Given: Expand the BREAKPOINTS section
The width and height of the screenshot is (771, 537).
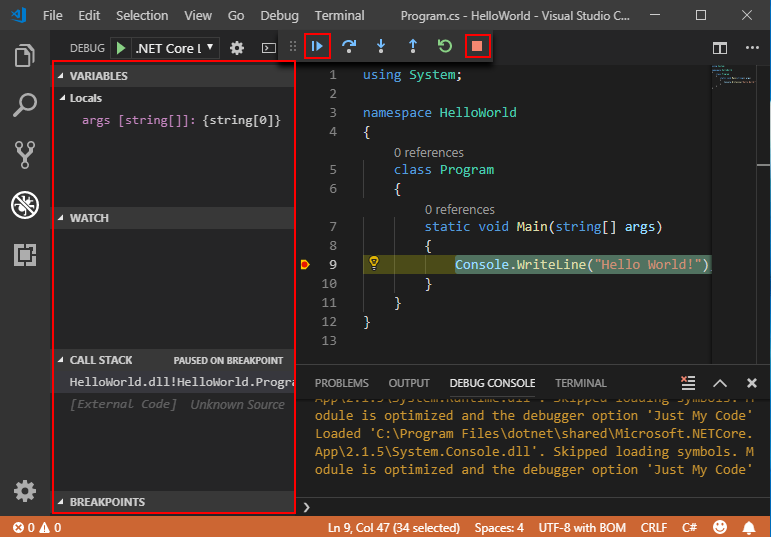Looking at the screenshot, I should 106,502.
